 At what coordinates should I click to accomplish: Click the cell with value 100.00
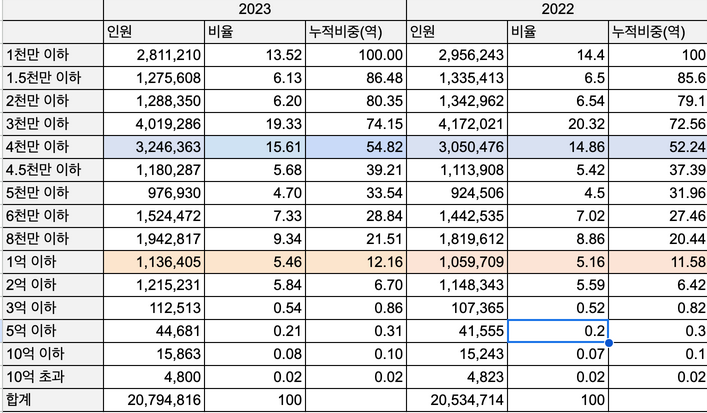tap(356, 55)
